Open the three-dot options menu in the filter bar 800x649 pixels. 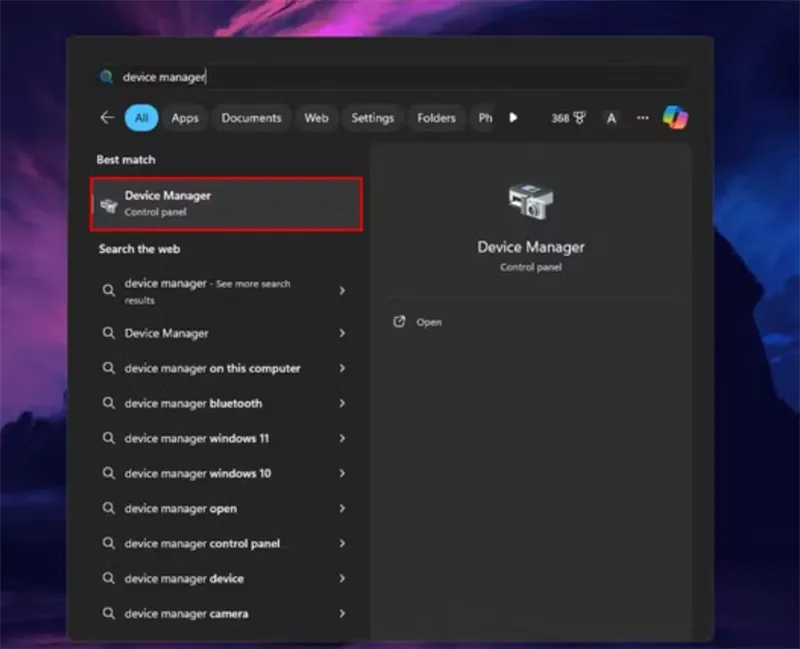click(x=642, y=118)
